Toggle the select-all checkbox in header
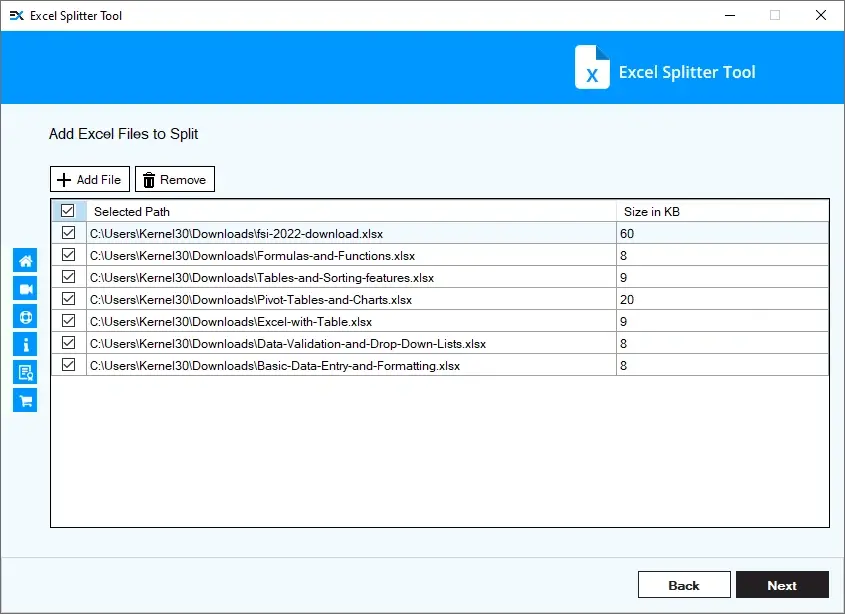This screenshot has height=614, width=845. (x=68, y=211)
